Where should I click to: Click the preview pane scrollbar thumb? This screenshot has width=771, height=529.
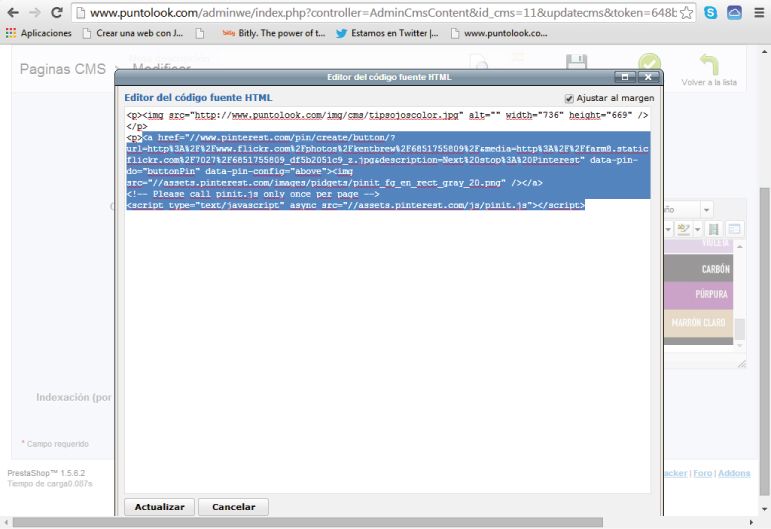tap(740, 329)
